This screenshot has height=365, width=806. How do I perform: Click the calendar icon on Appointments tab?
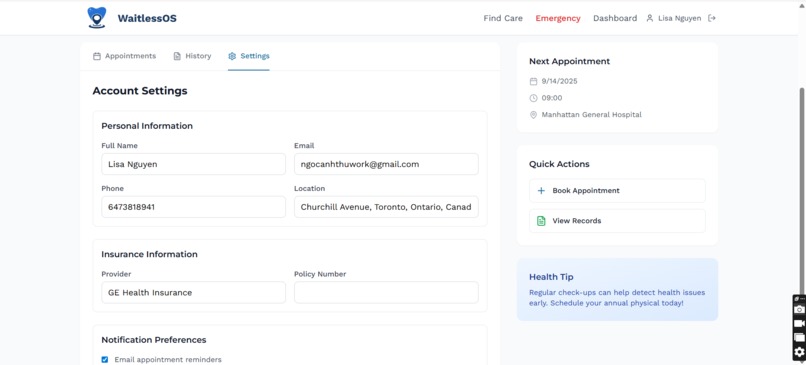(97, 56)
